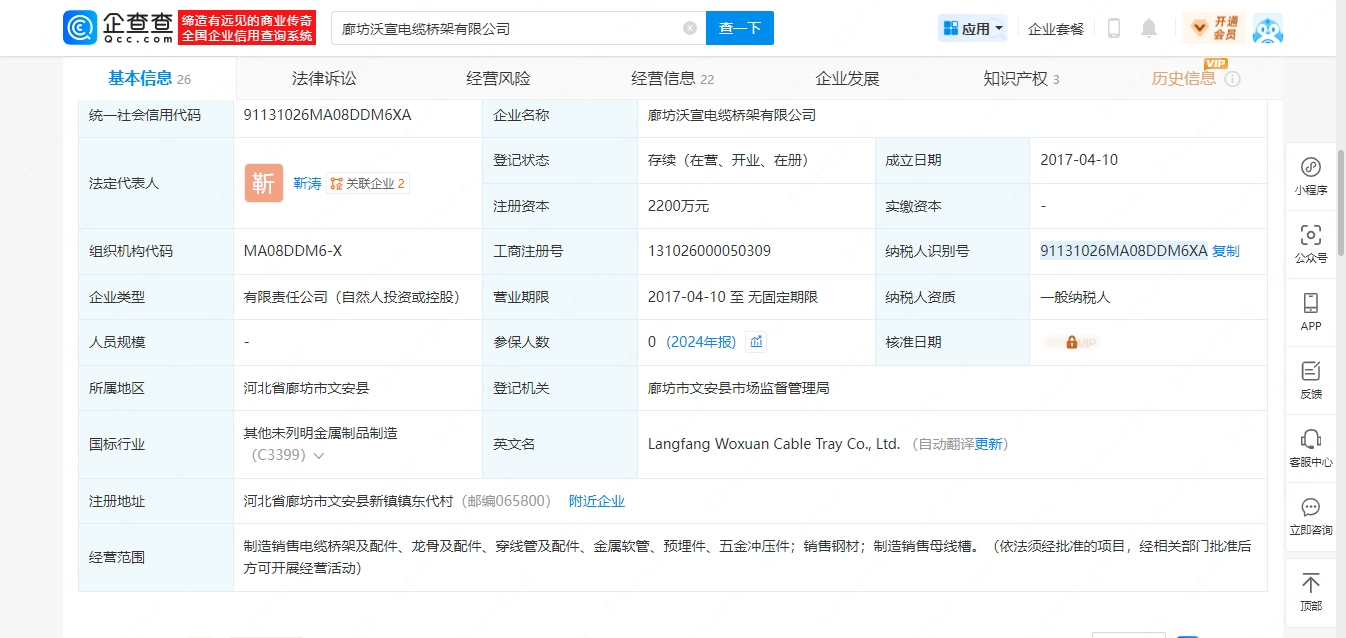Click organization code MA08DDM6-X

(293, 251)
